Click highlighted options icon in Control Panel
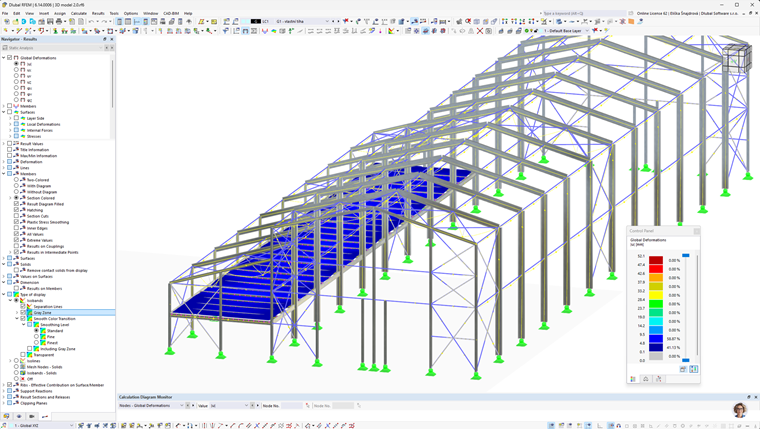Image resolution: width=760 pixels, height=429 pixels. tap(694, 369)
